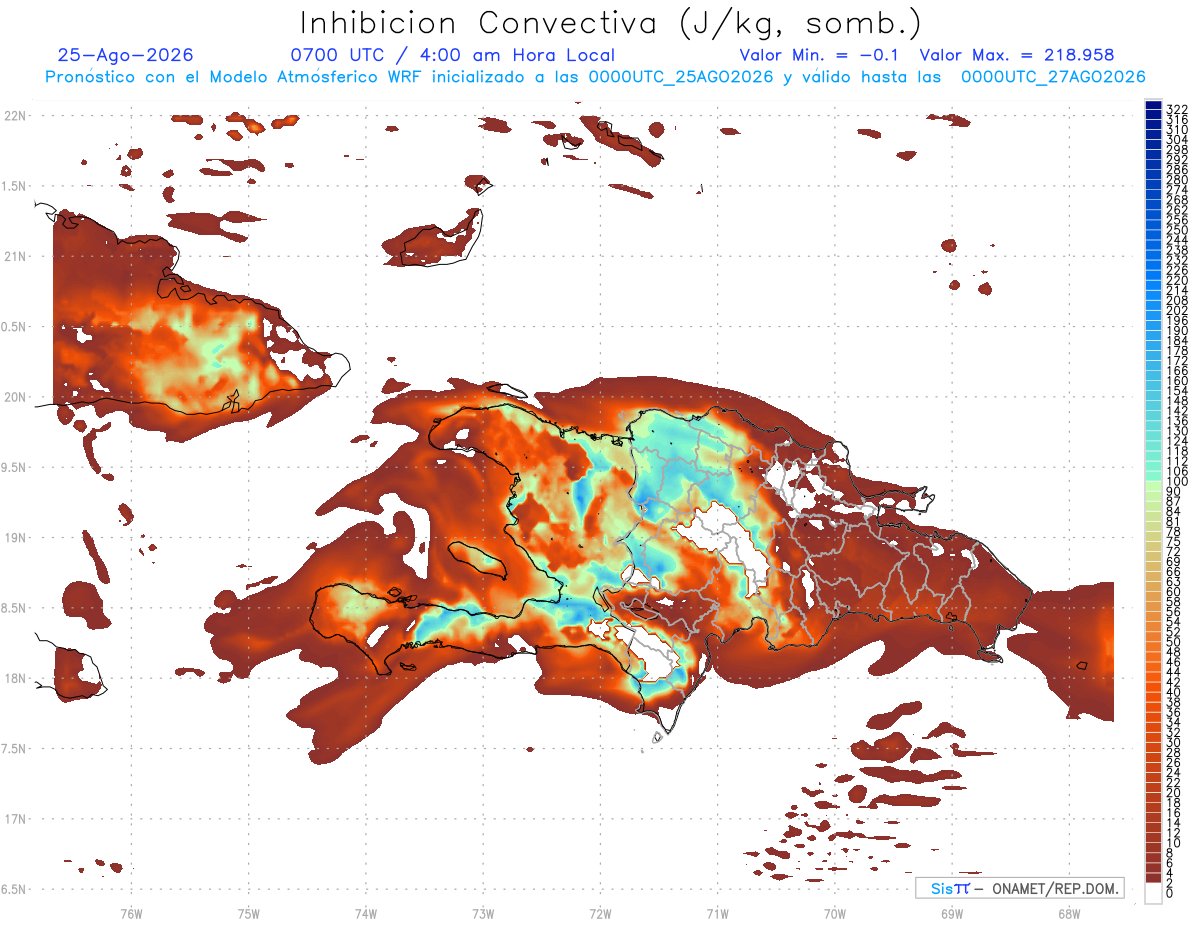Click the longitude label '75W'
The width and height of the screenshot is (1200, 927).
click(248, 913)
